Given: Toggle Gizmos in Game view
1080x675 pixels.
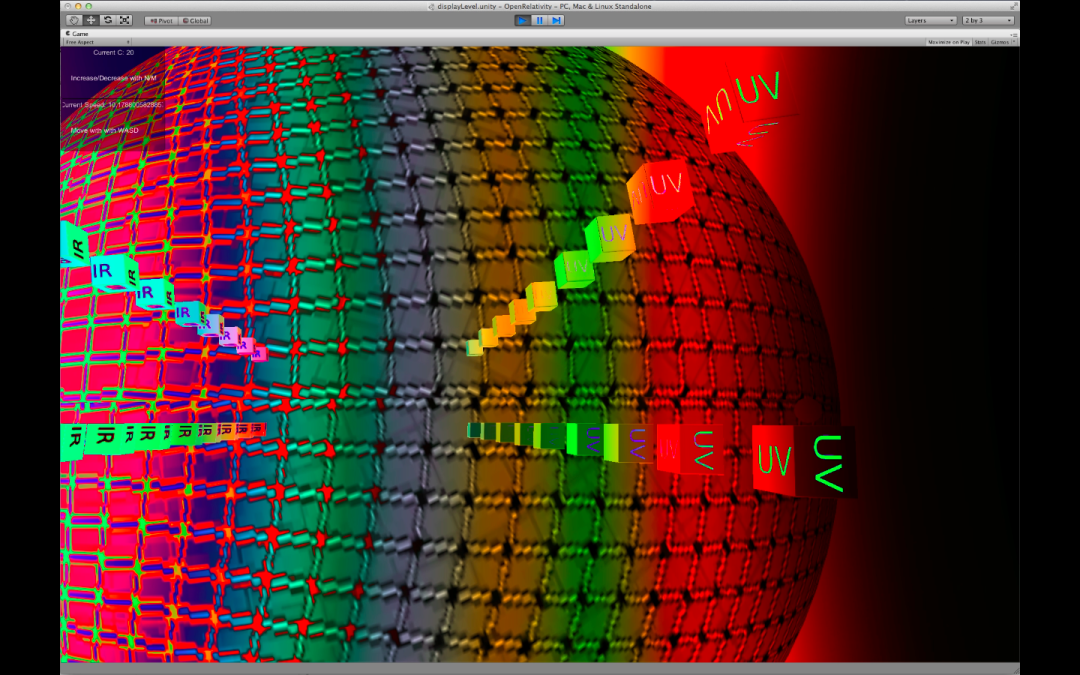Looking at the screenshot, I should coord(999,42).
